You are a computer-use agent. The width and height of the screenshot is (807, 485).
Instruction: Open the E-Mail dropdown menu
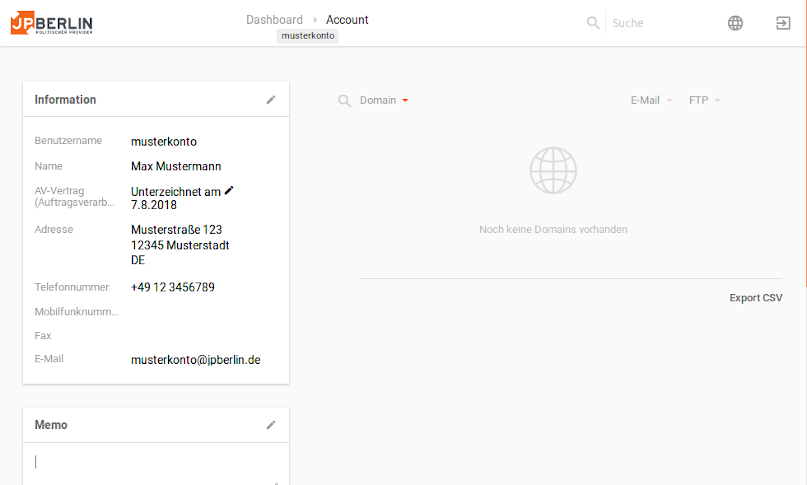[651, 101]
